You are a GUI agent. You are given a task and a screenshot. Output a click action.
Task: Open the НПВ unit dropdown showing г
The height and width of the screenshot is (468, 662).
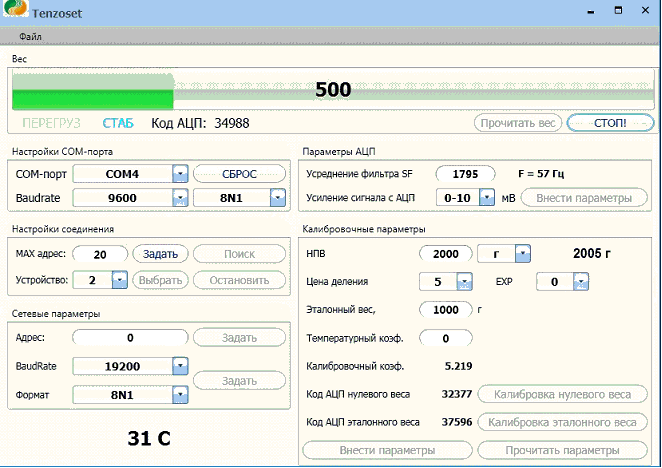tap(521, 254)
